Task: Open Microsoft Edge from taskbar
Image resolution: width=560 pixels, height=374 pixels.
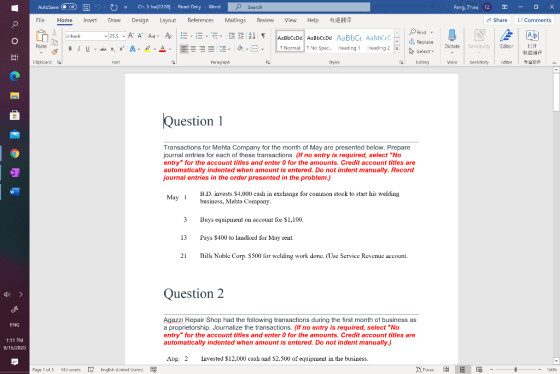Action: [x=15, y=76]
